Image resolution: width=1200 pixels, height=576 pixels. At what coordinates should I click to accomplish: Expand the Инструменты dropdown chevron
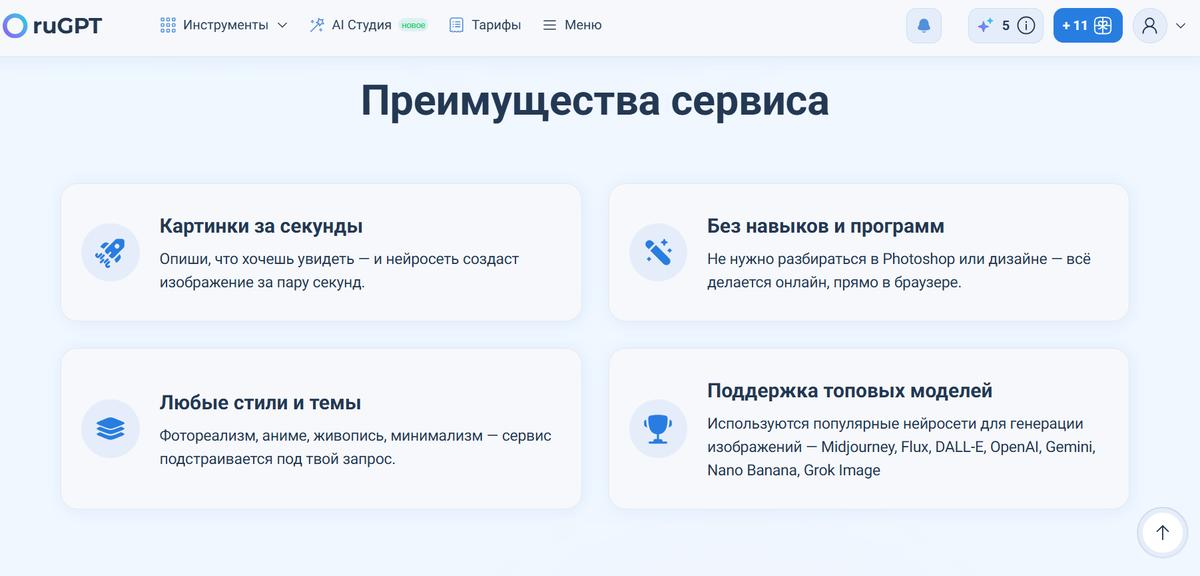(282, 26)
